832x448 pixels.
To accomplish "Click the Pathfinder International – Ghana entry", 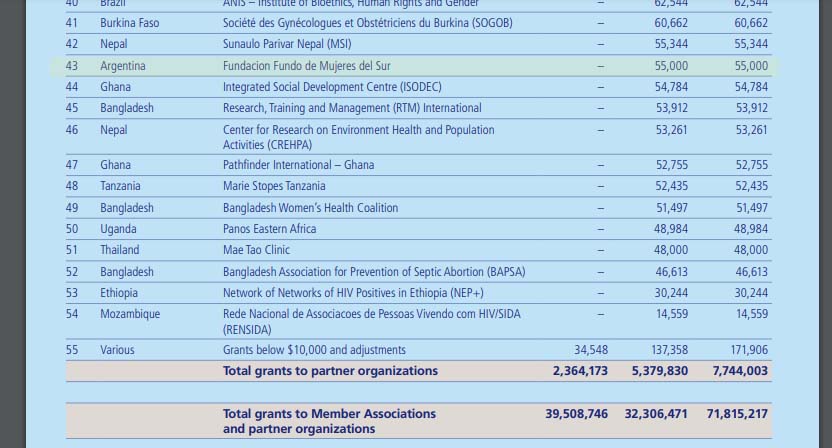I will pyautogui.click(x=298, y=165).
